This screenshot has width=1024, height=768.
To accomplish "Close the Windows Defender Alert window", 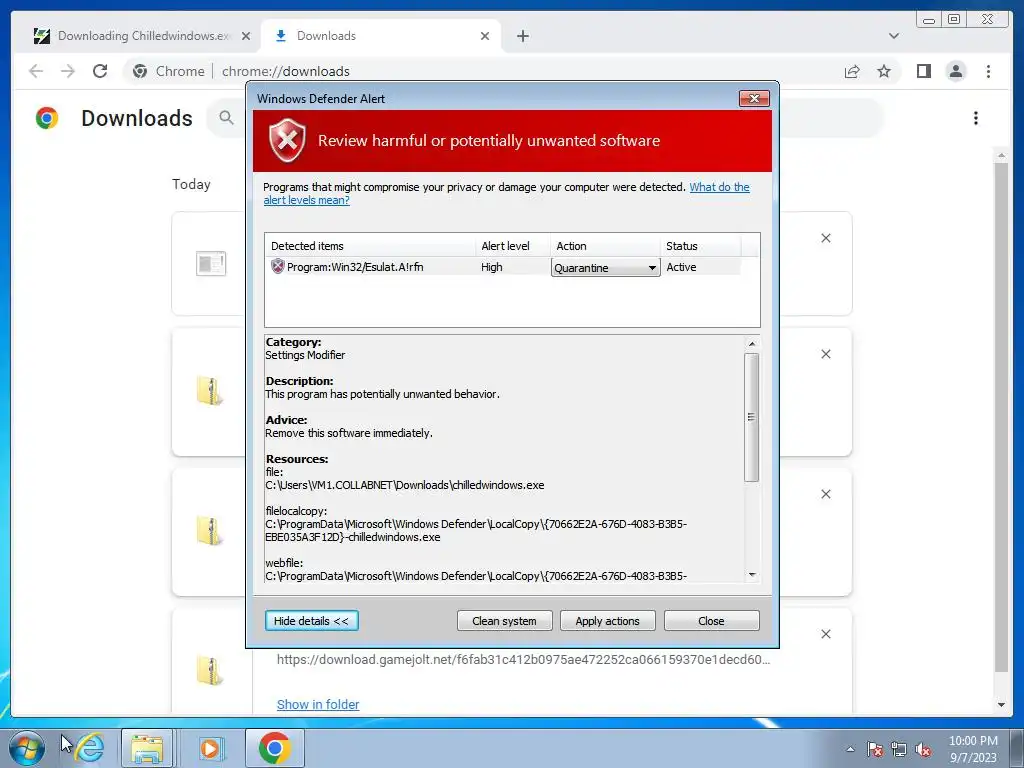I will (x=754, y=99).
